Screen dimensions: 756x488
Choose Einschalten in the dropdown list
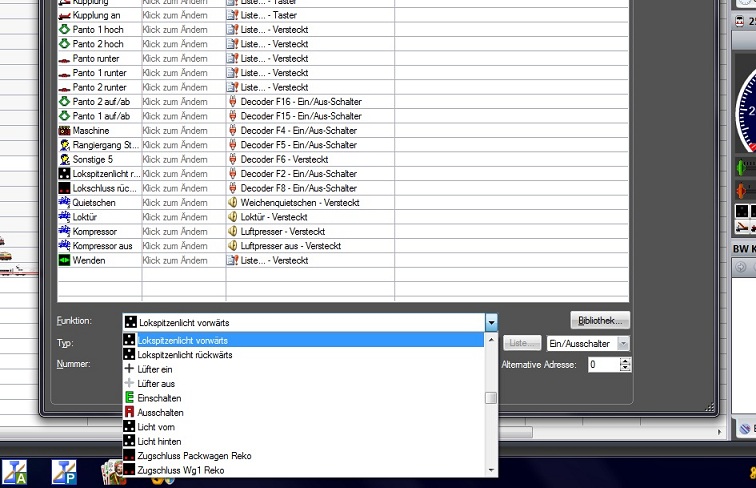(x=160, y=398)
